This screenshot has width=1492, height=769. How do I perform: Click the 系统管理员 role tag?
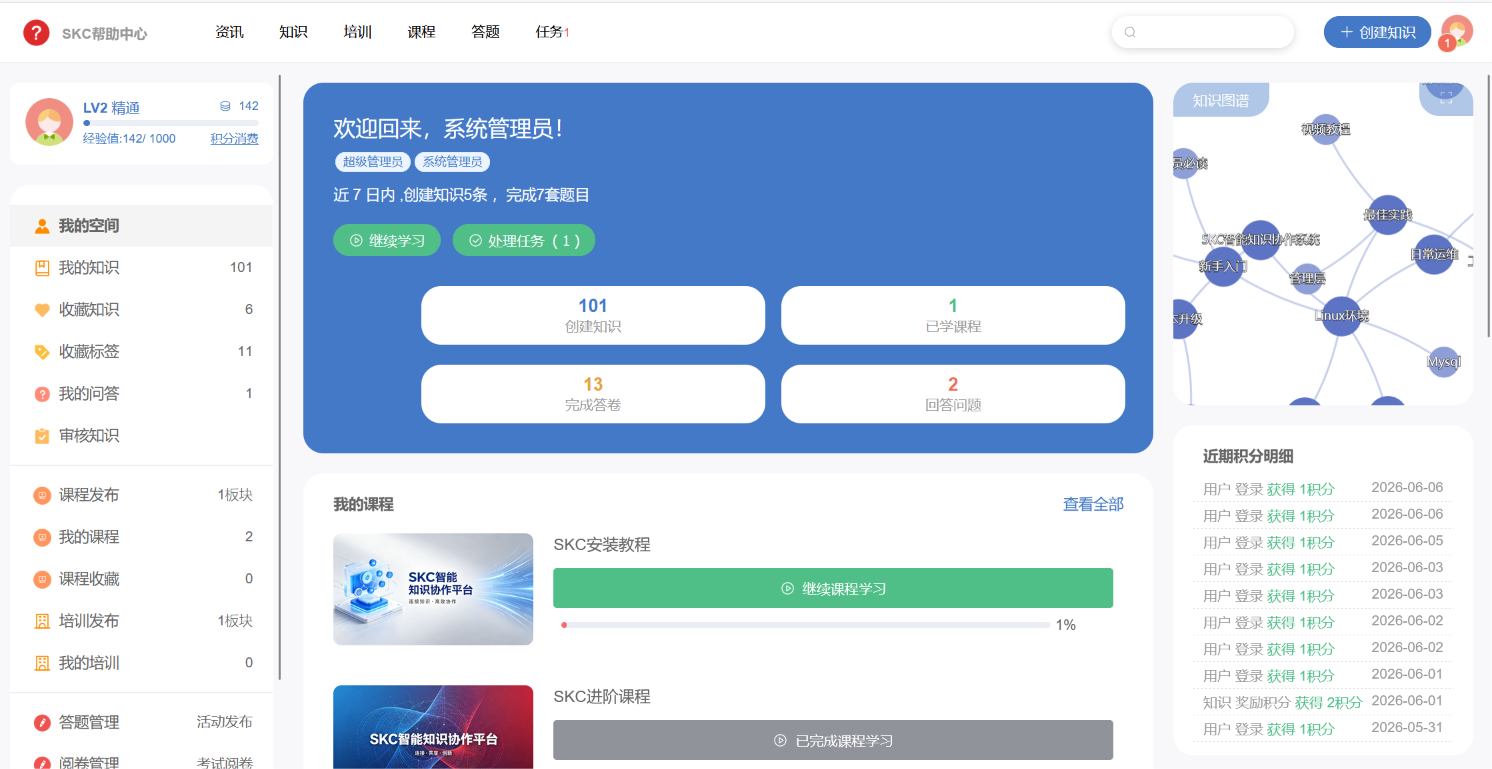tap(452, 162)
